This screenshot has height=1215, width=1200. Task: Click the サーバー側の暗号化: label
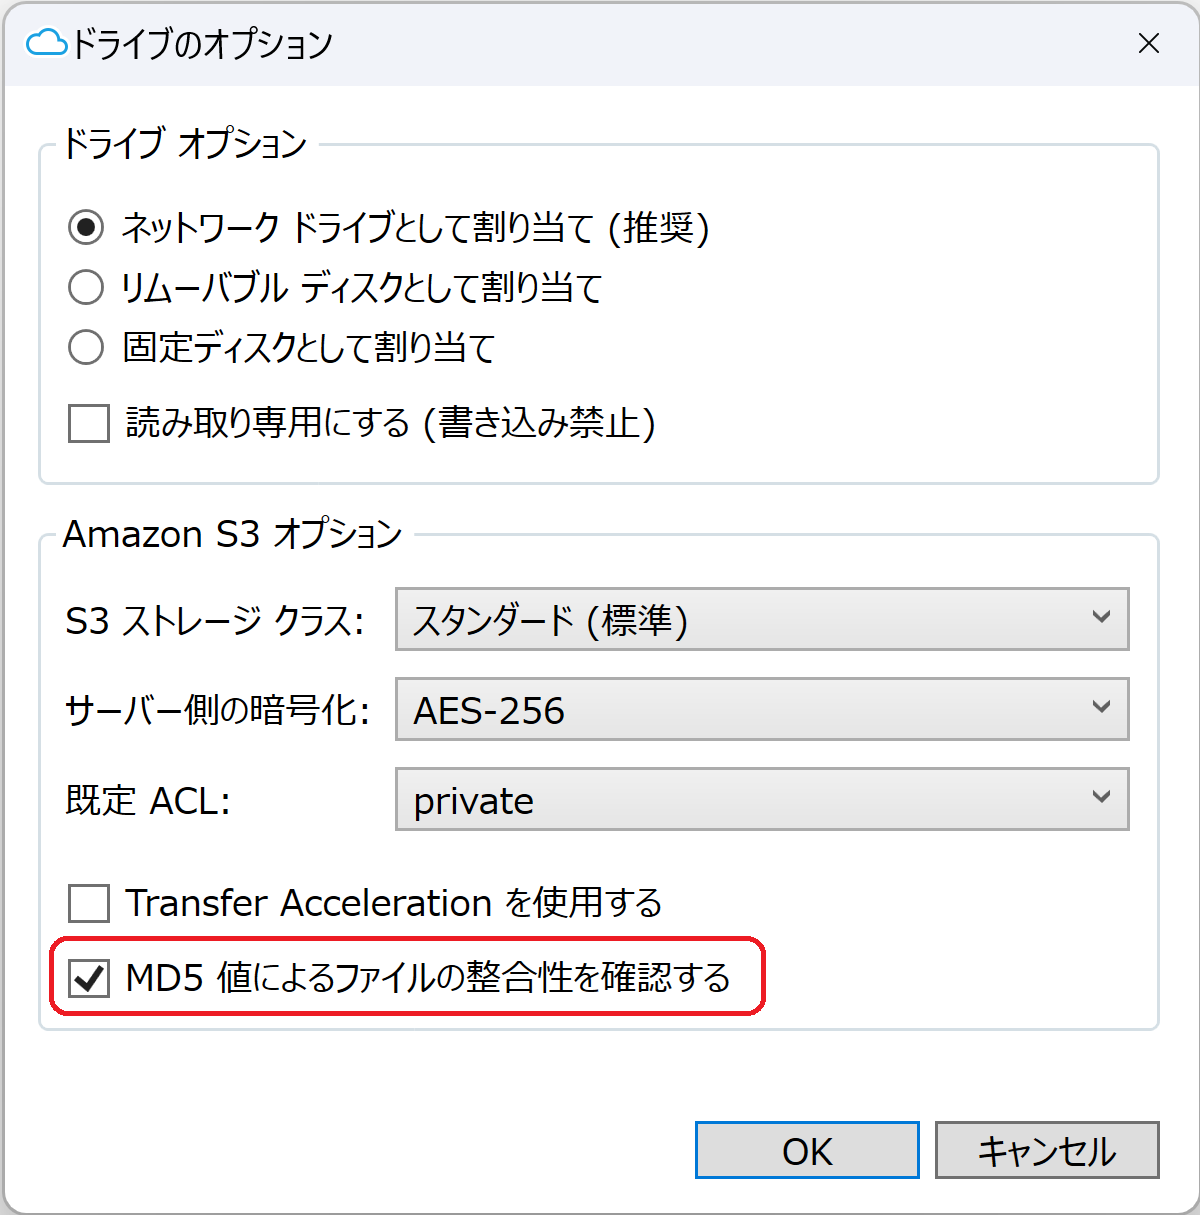[217, 711]
